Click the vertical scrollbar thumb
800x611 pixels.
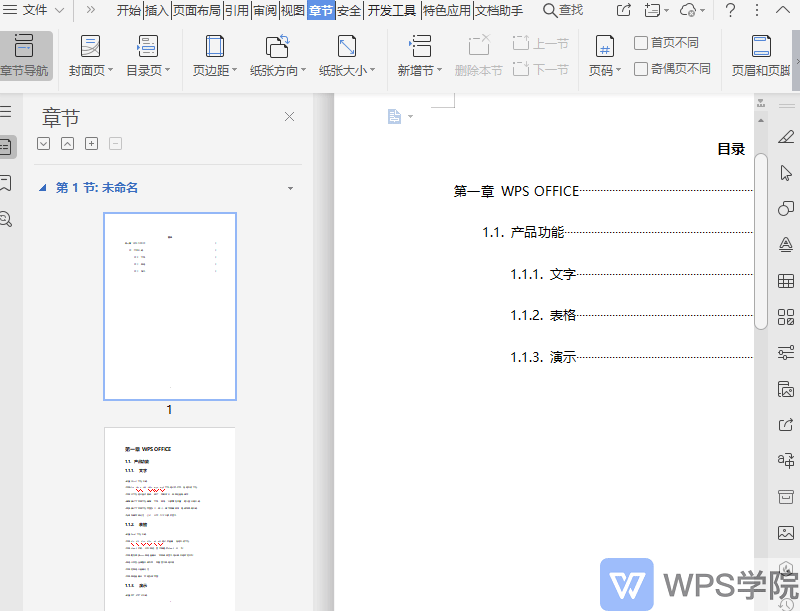click(761, 241)
